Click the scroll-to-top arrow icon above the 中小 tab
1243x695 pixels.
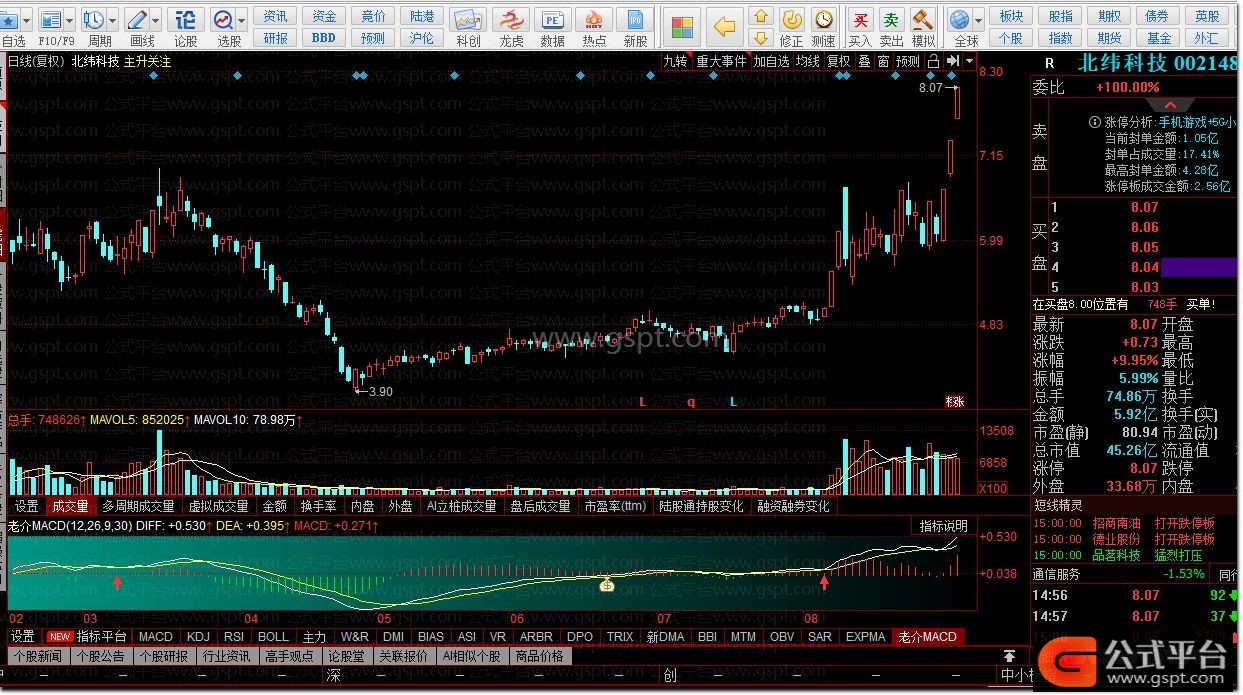(1010, 656)
